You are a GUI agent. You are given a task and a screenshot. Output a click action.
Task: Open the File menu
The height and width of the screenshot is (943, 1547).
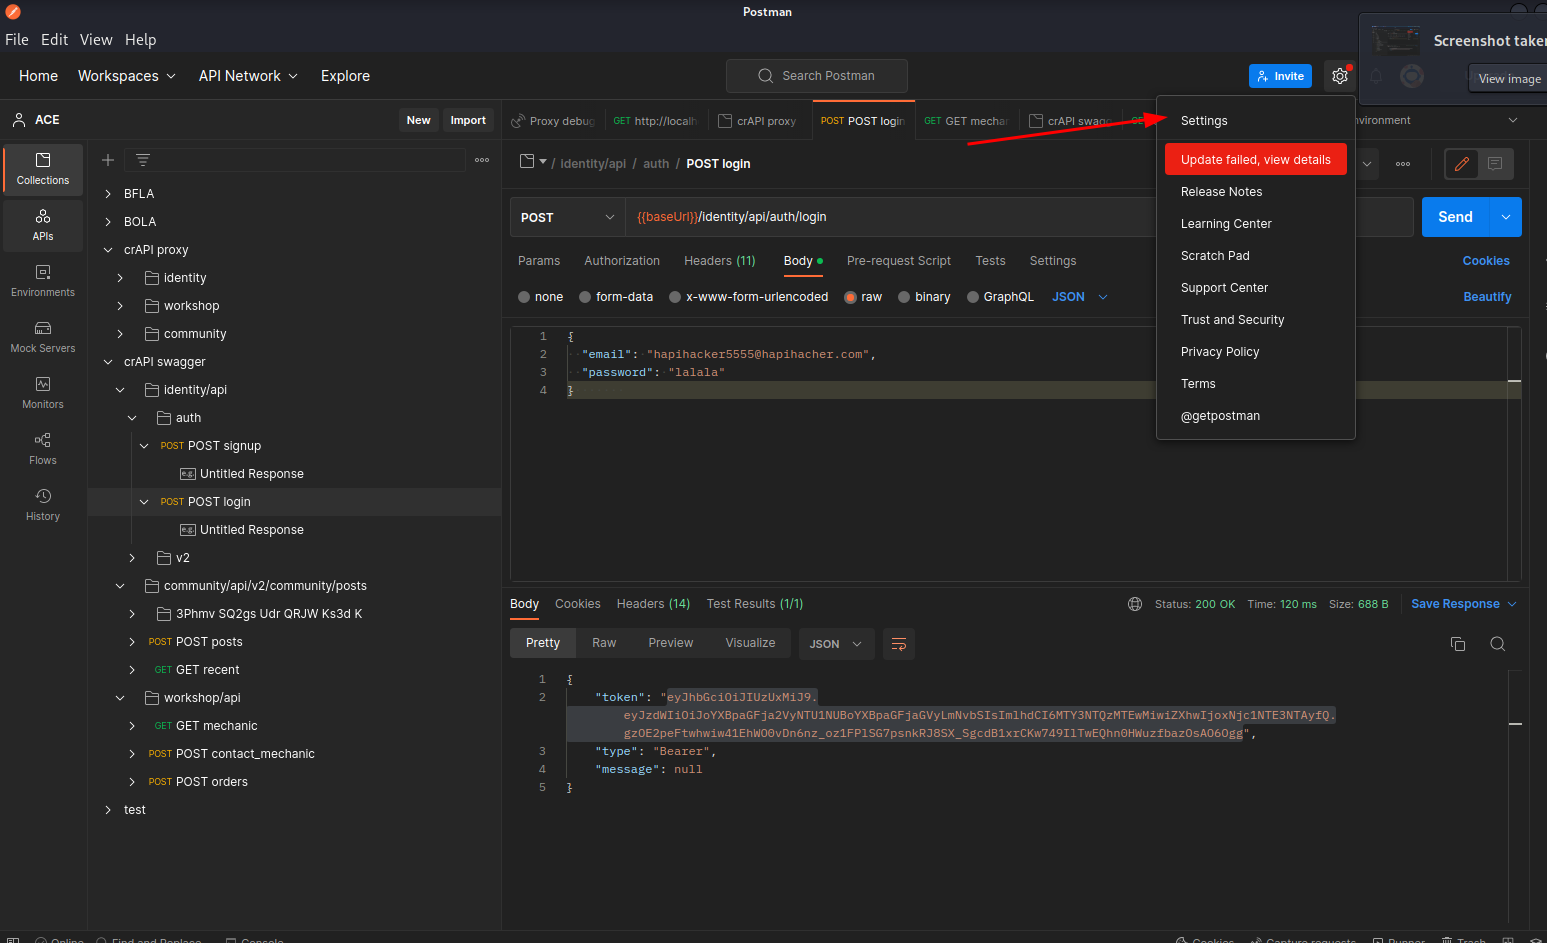click(x=17, y=40)
